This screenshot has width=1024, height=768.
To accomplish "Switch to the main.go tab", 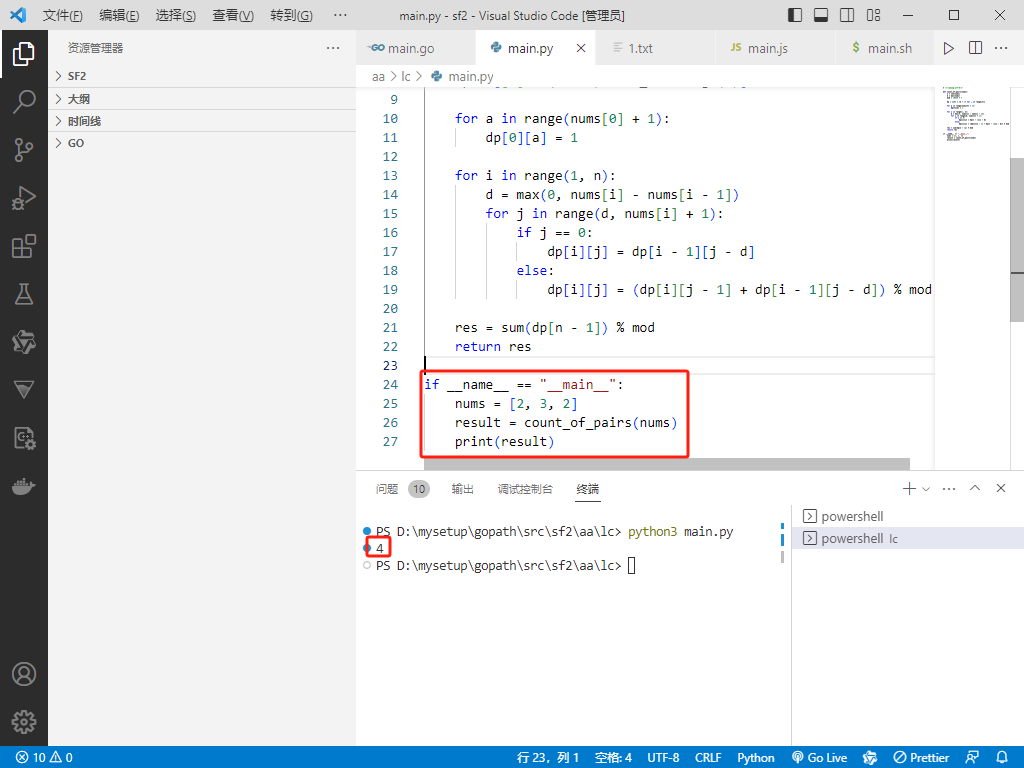I will 416,48.
